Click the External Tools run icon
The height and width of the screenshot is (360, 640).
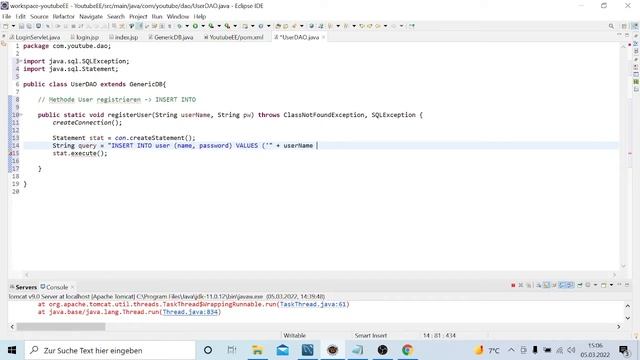pyautogui.click(x=227, y=26)
